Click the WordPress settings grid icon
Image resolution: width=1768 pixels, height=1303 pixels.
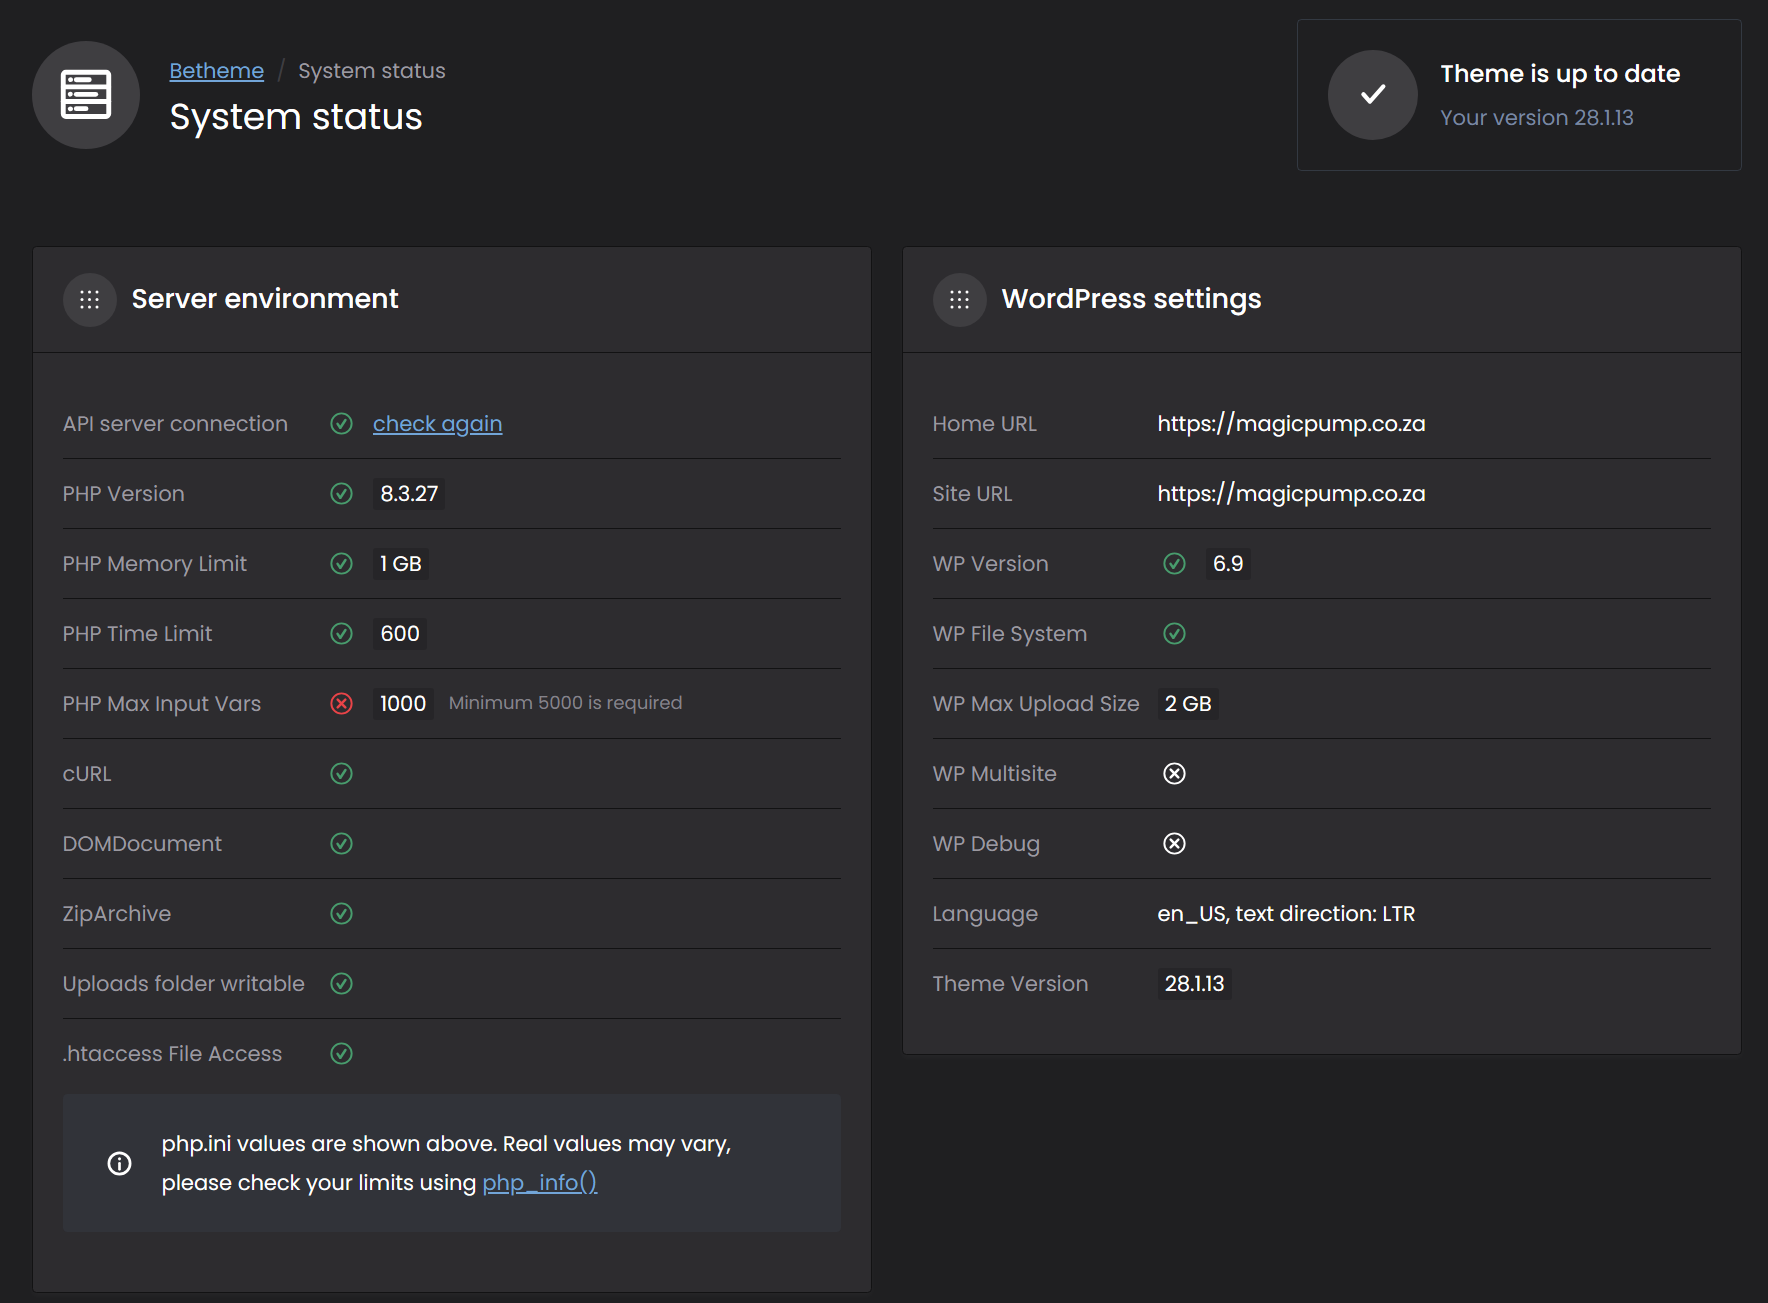[x=959, y=300]
